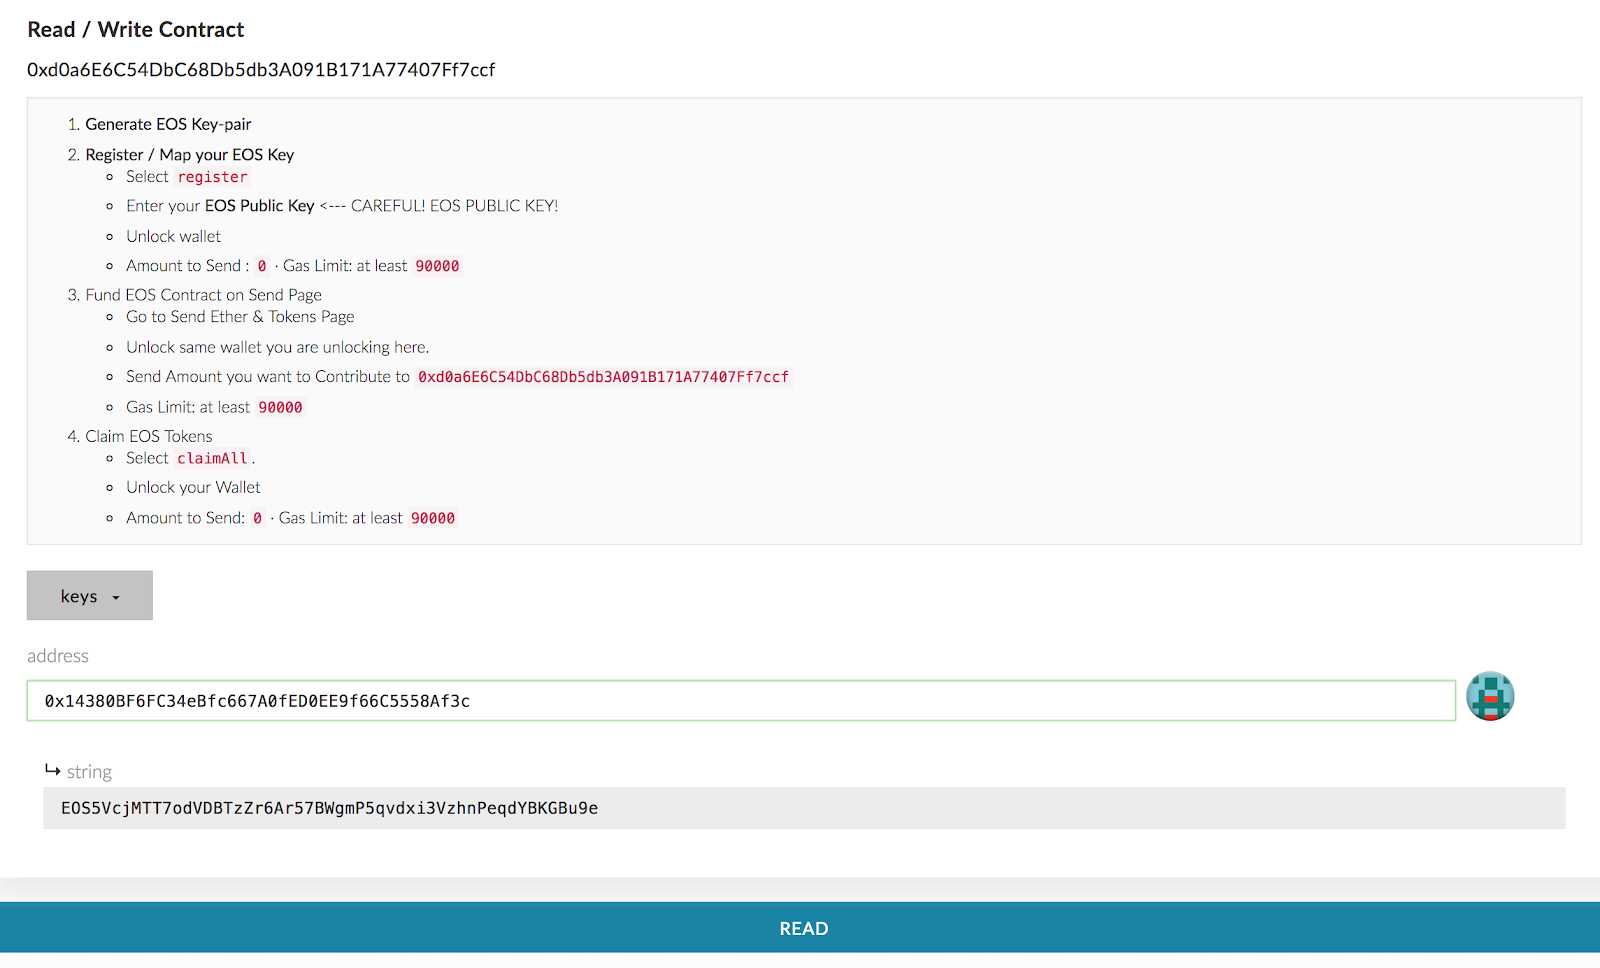Click the Fund EOS Contract on Send Page step
Viewport: 1600px width, 968px height.
pos(203,295)
